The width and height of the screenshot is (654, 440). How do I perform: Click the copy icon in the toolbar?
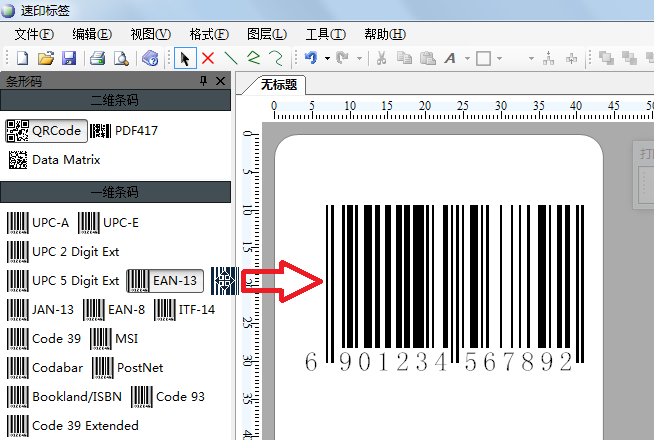(x=404, y=58)
